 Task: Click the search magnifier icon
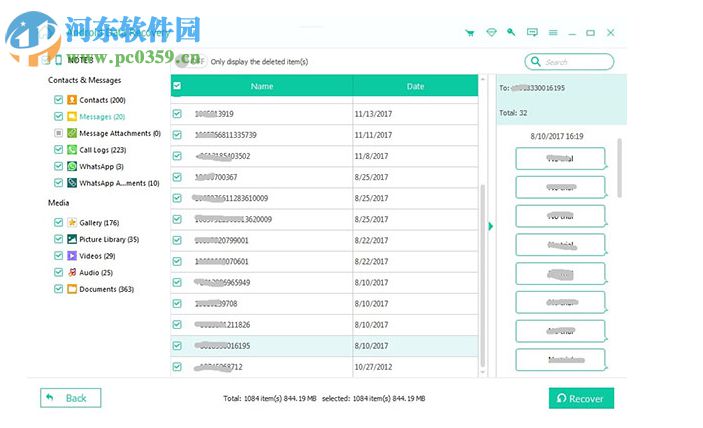pyautogui.click(x=535, y=61)
